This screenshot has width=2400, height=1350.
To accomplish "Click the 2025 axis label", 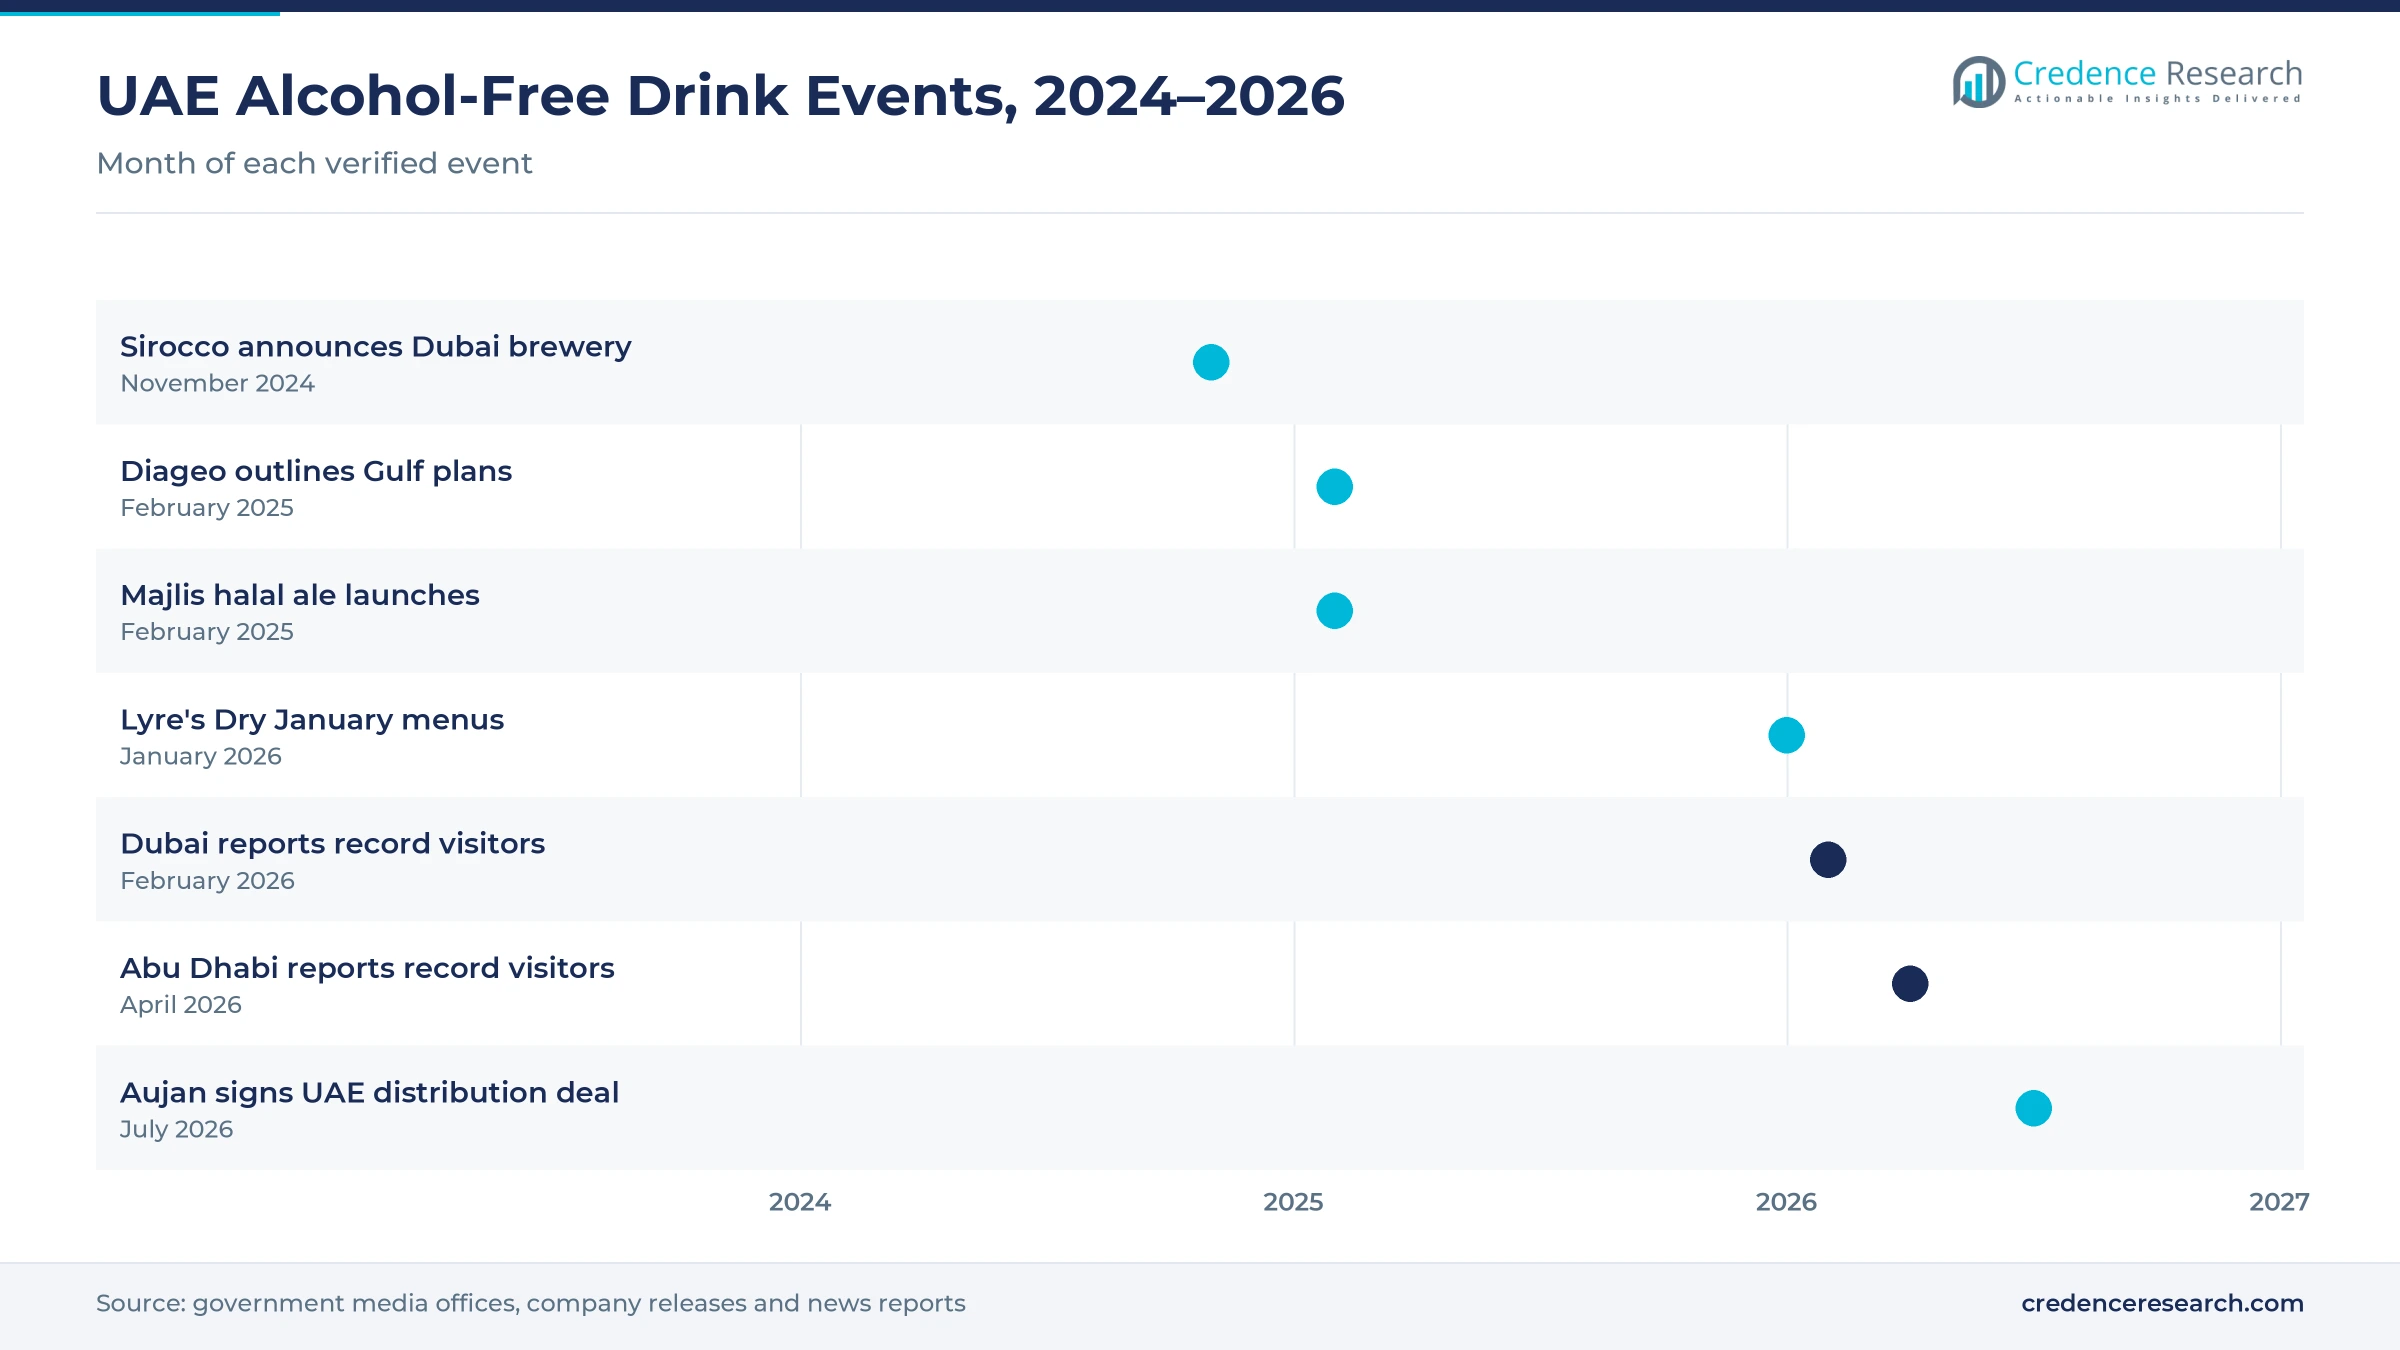I will tap(1293, 1202).
